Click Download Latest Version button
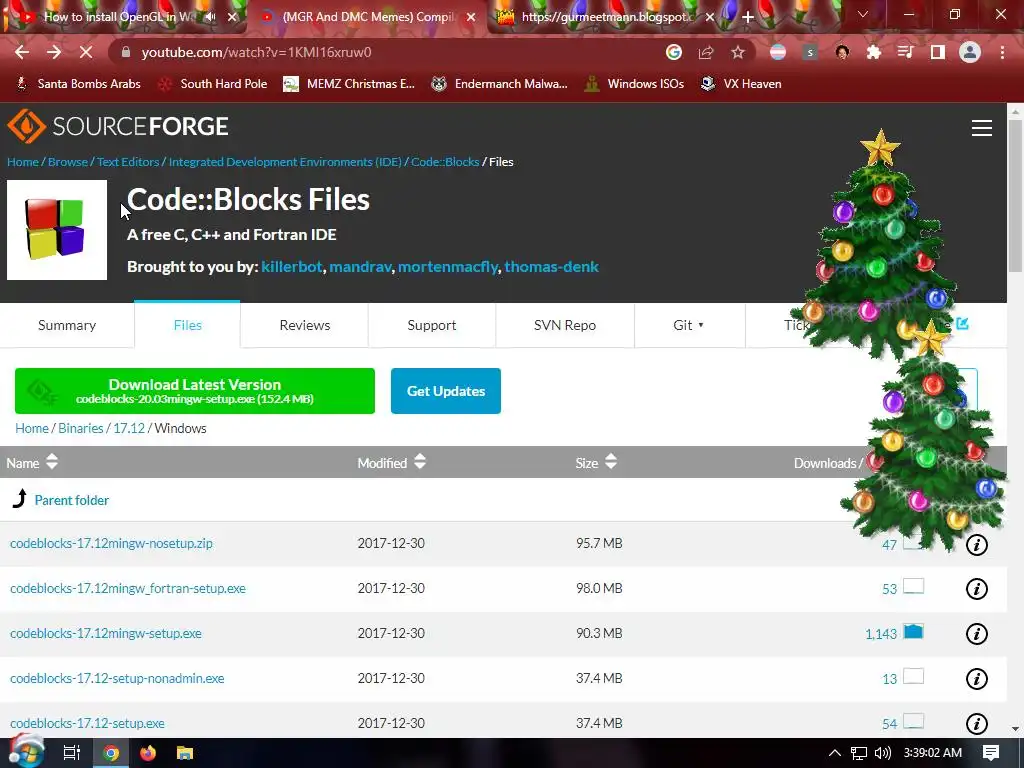1024x768 pixels. (195, 391)
